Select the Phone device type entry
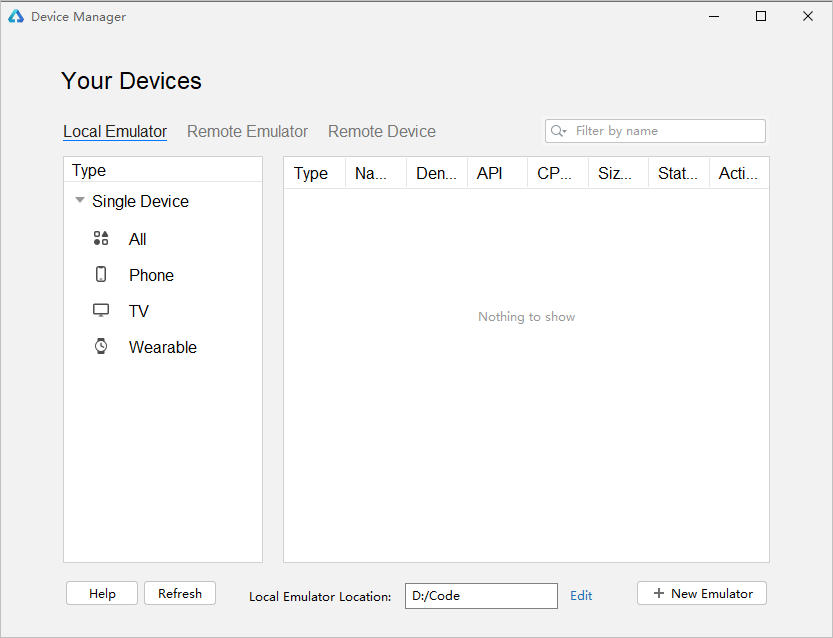This screenshot has height=638, width=833. (x=163, y=275)
